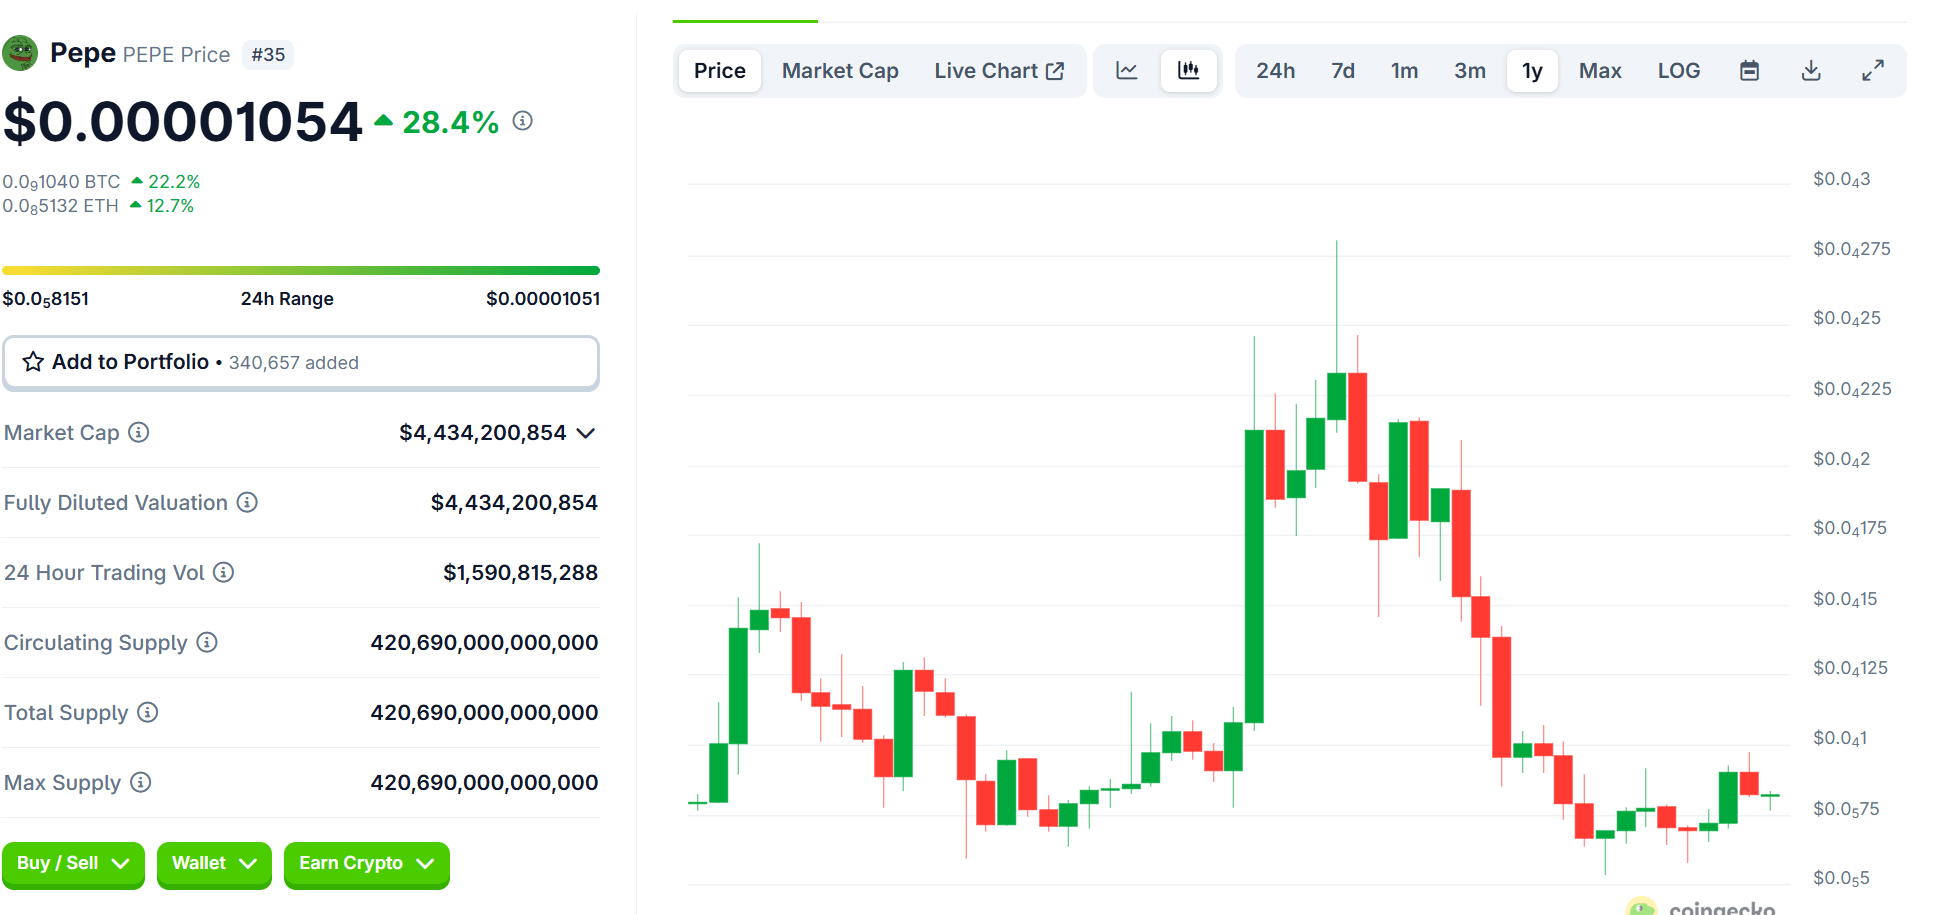Open Fully Diluted Valuation info icon
The height and width of the screenshot is (915, 1934).
247,502
